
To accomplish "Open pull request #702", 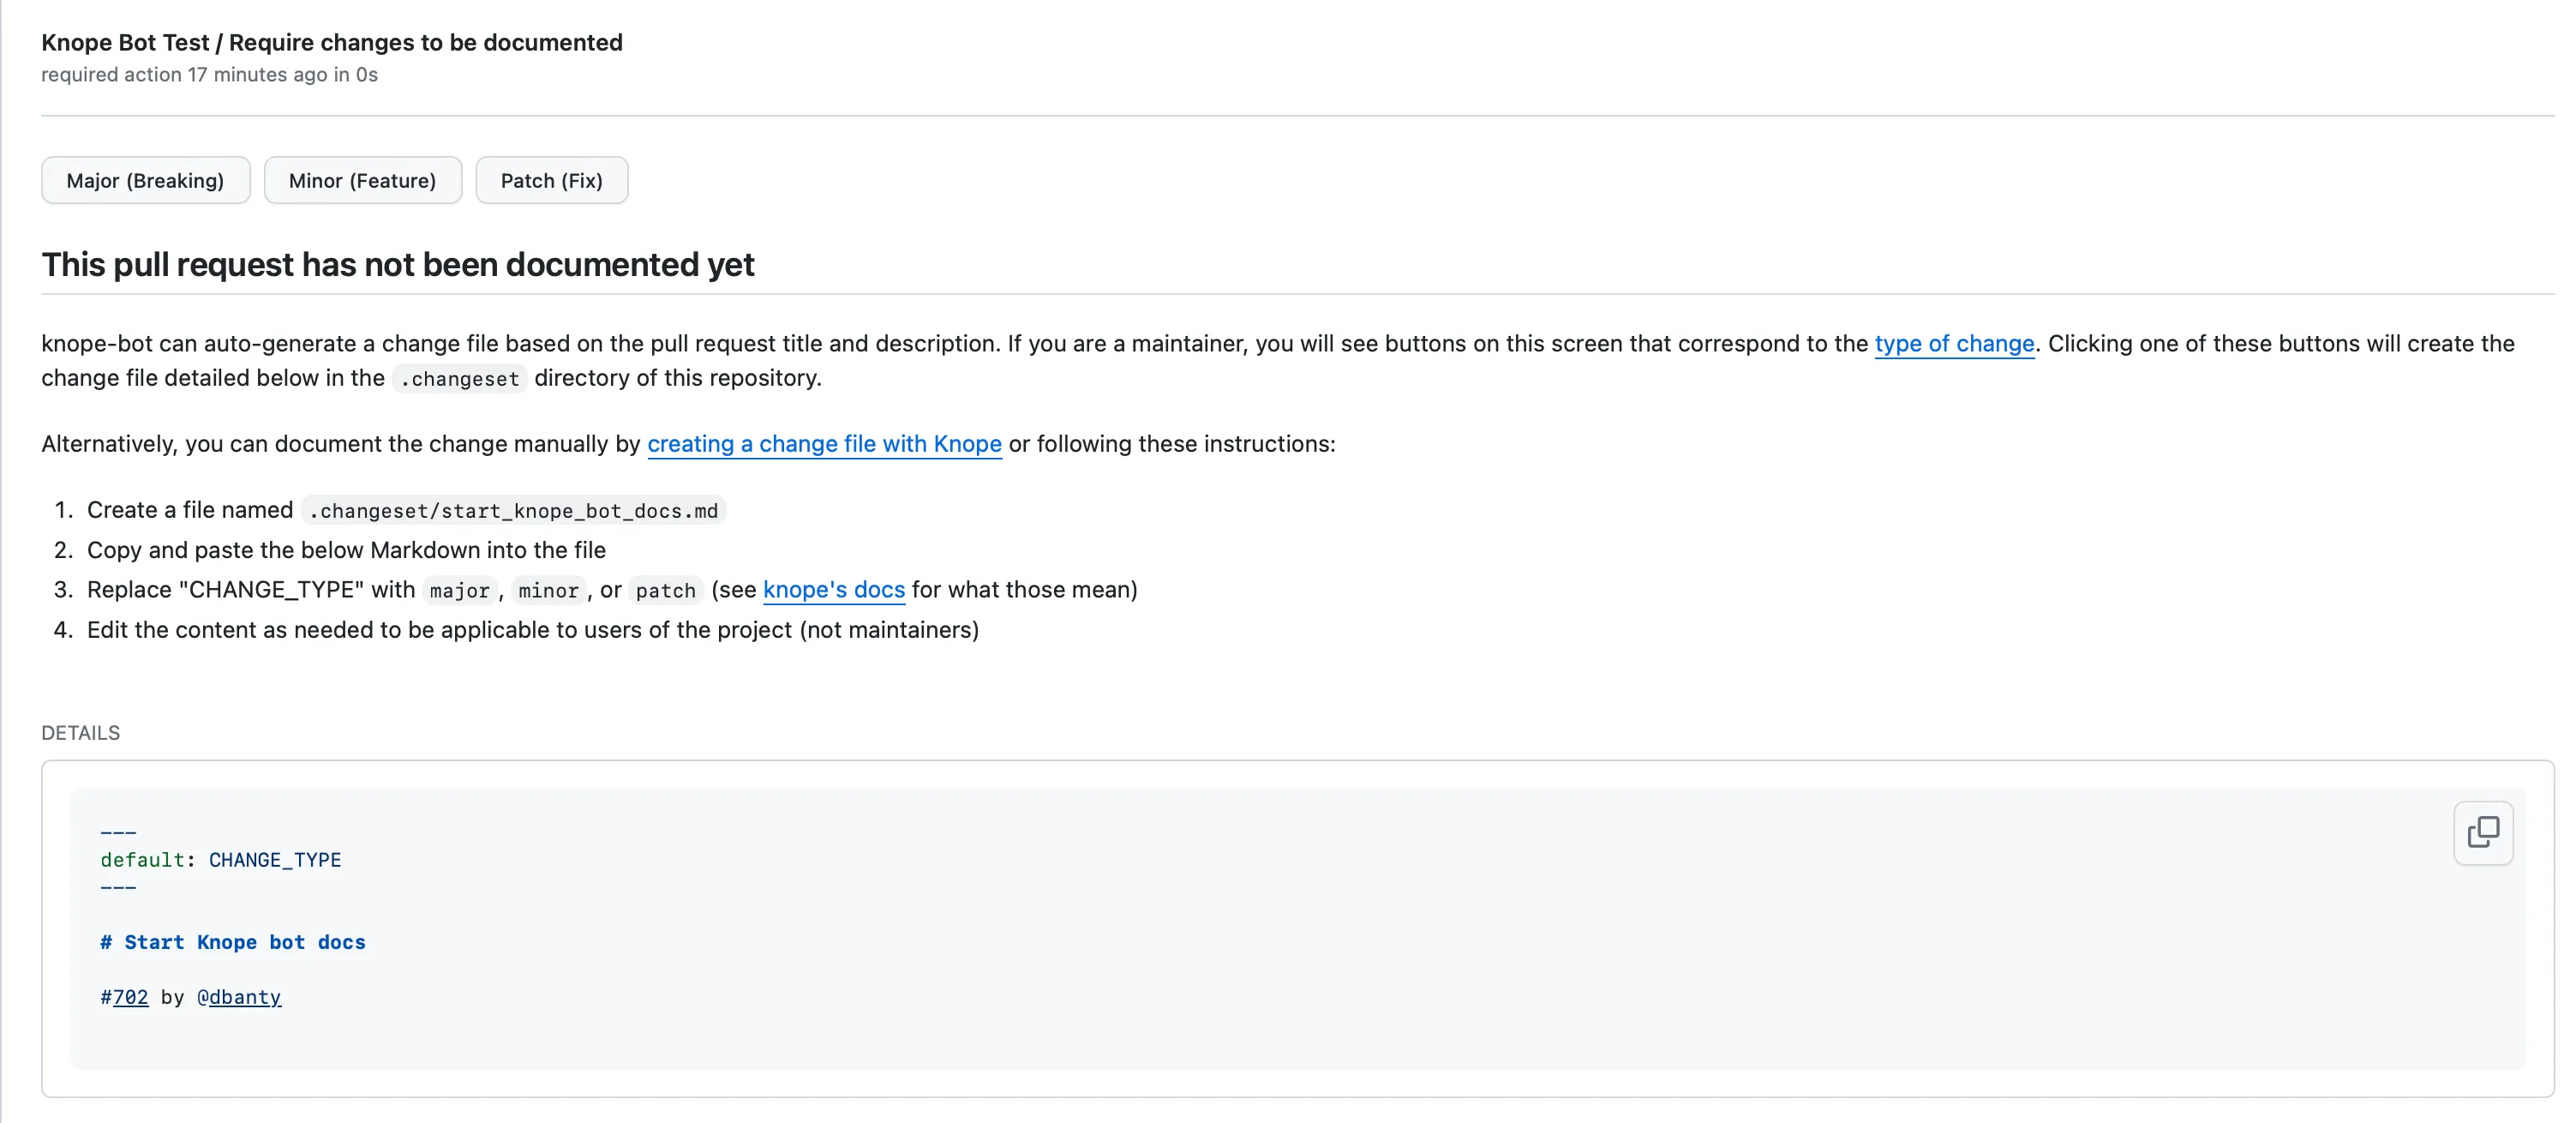I will point(124,997).
